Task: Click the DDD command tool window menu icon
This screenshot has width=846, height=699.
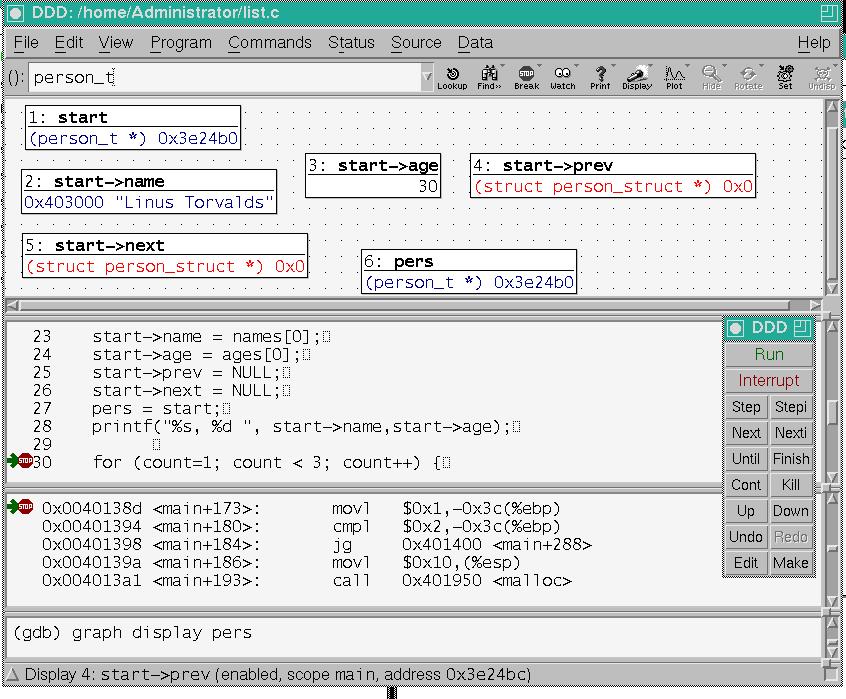Action: point(735,328)
